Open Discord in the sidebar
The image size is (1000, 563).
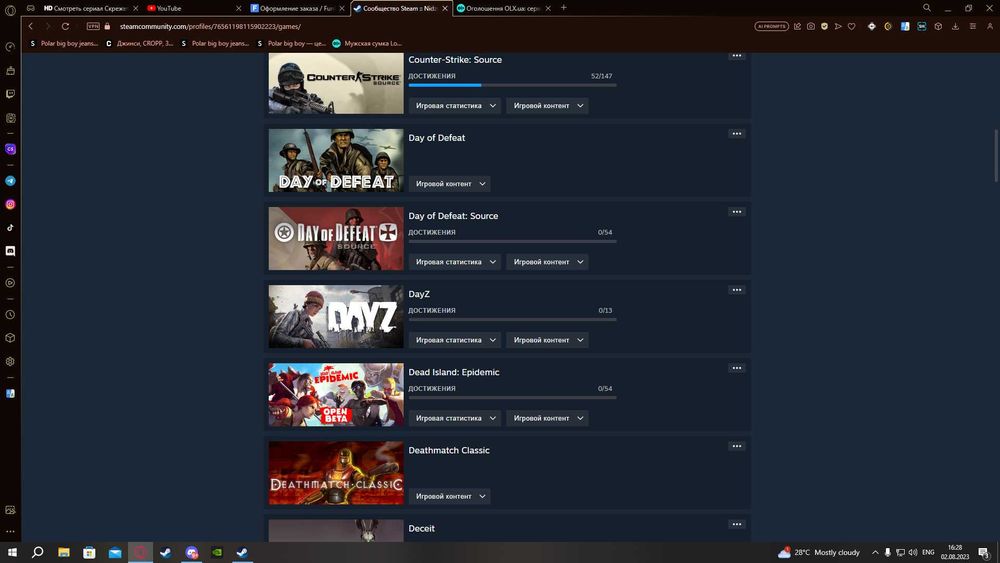click(10, 251)
